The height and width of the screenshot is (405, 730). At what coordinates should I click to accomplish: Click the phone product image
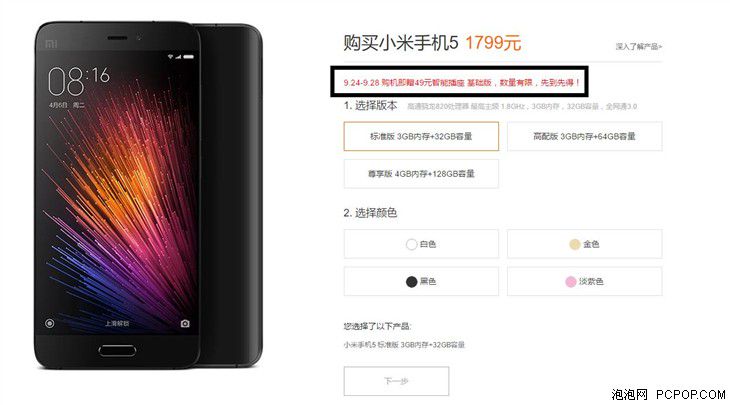coord(149,196)
